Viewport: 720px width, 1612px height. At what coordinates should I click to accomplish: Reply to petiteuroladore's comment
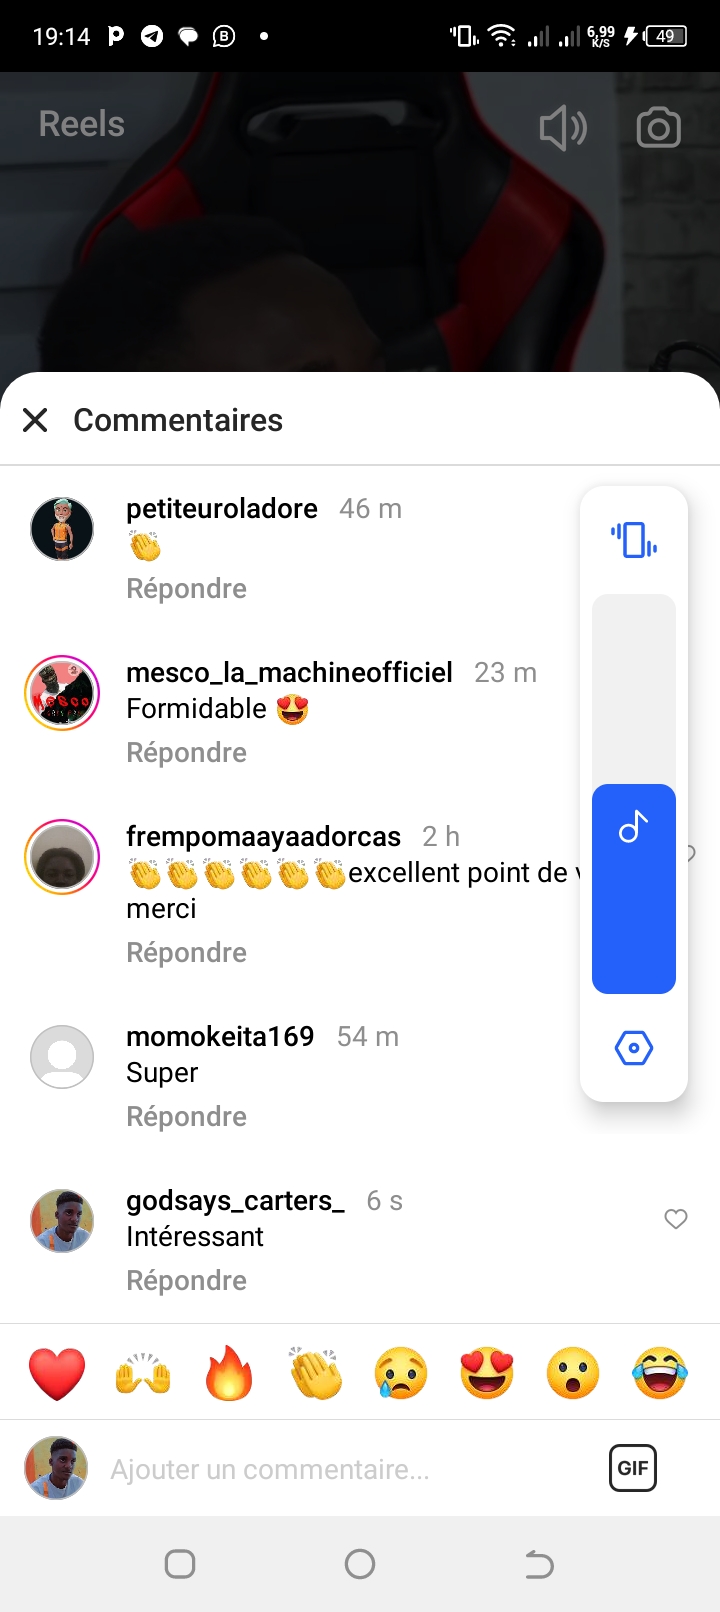186,589
